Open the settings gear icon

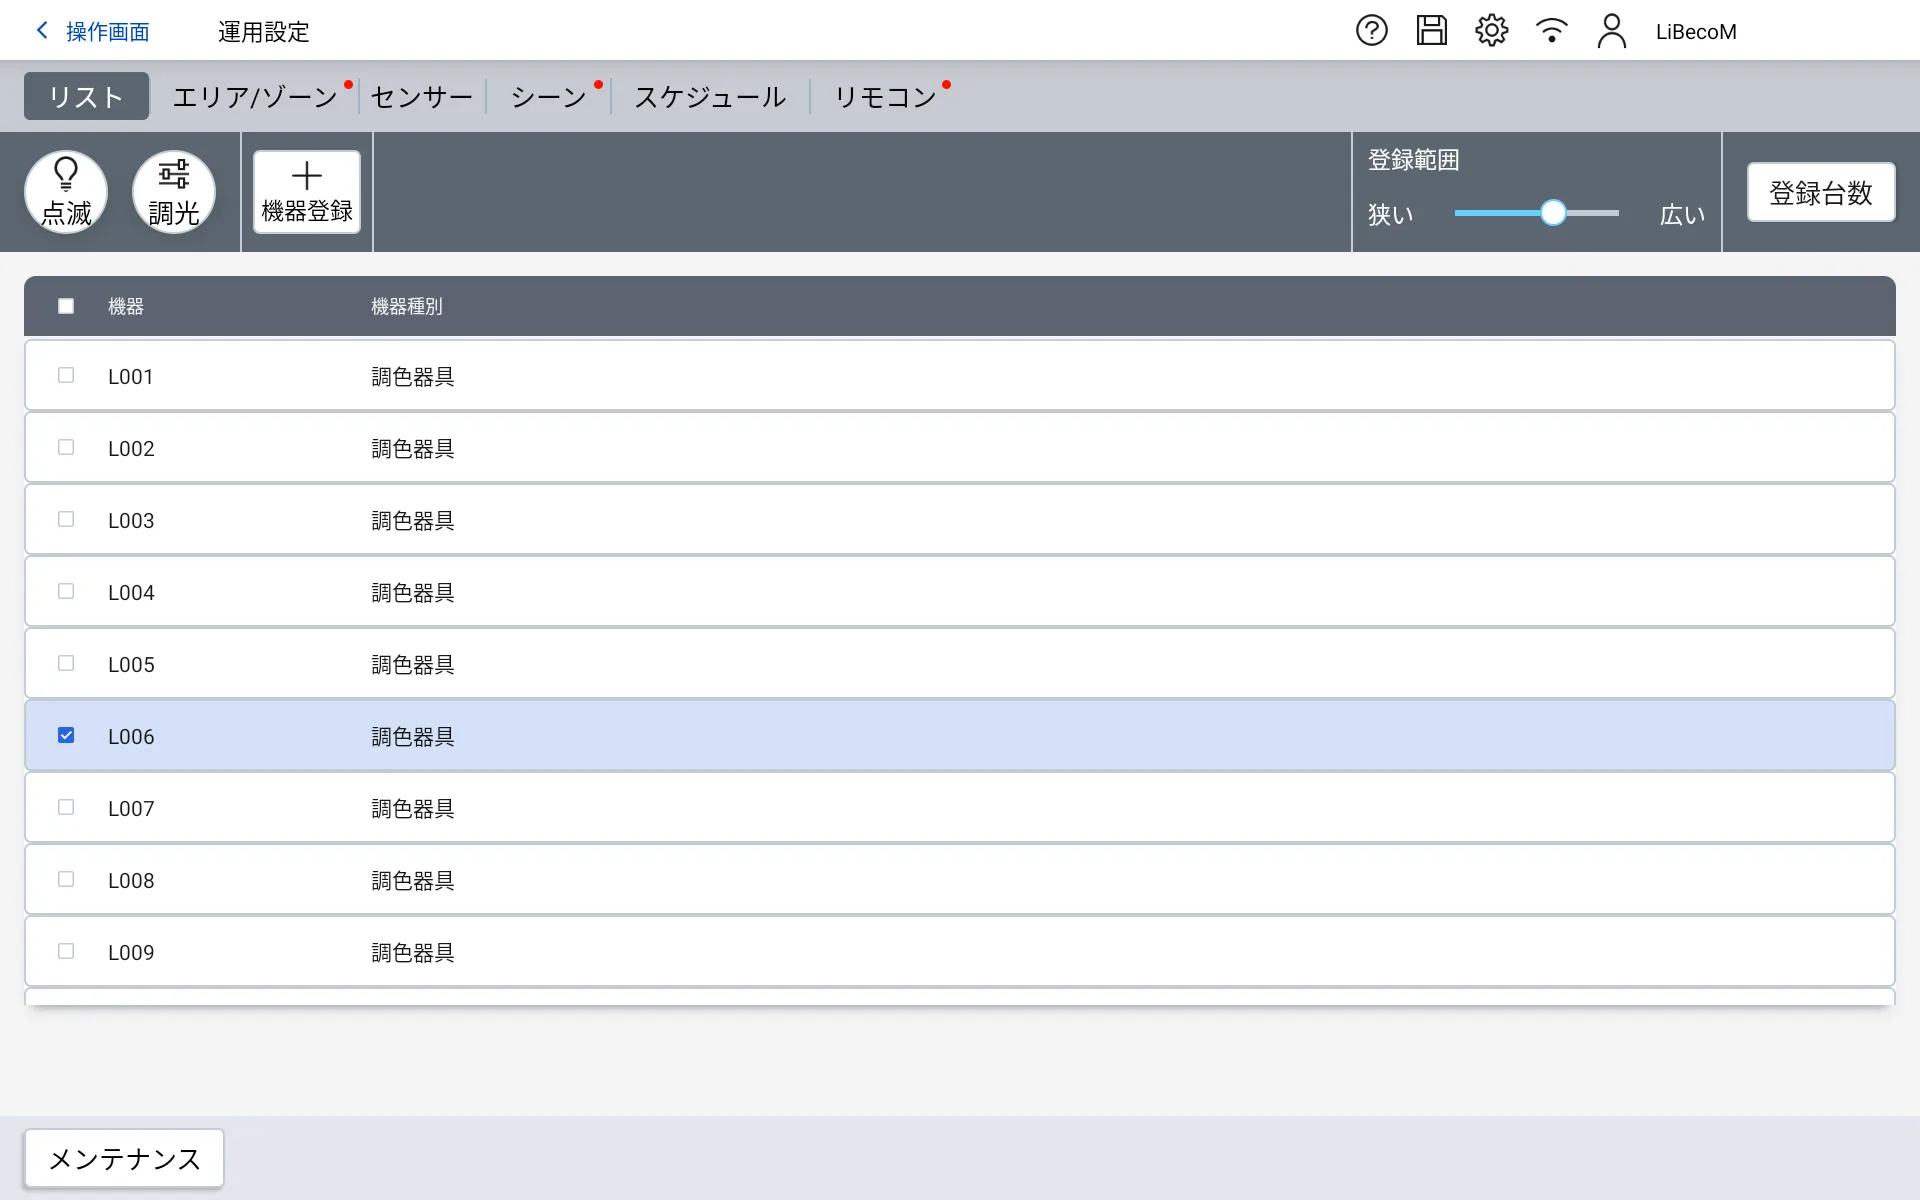tap(1491, 31)
